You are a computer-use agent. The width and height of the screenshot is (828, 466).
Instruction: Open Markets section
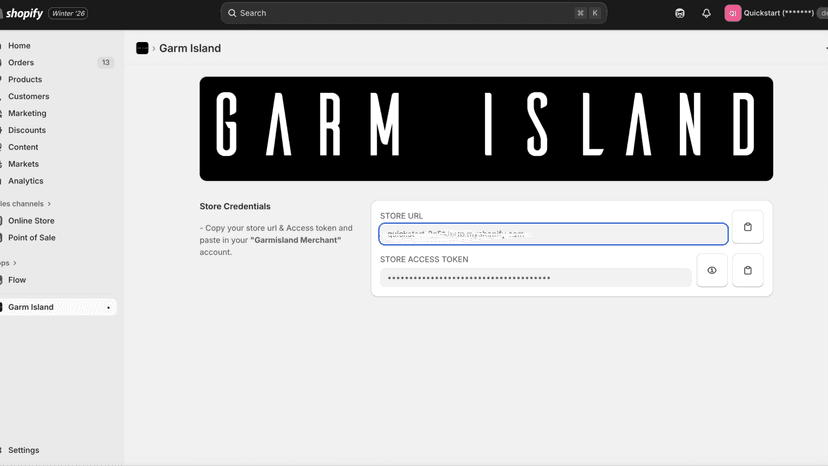pos(23,164)
